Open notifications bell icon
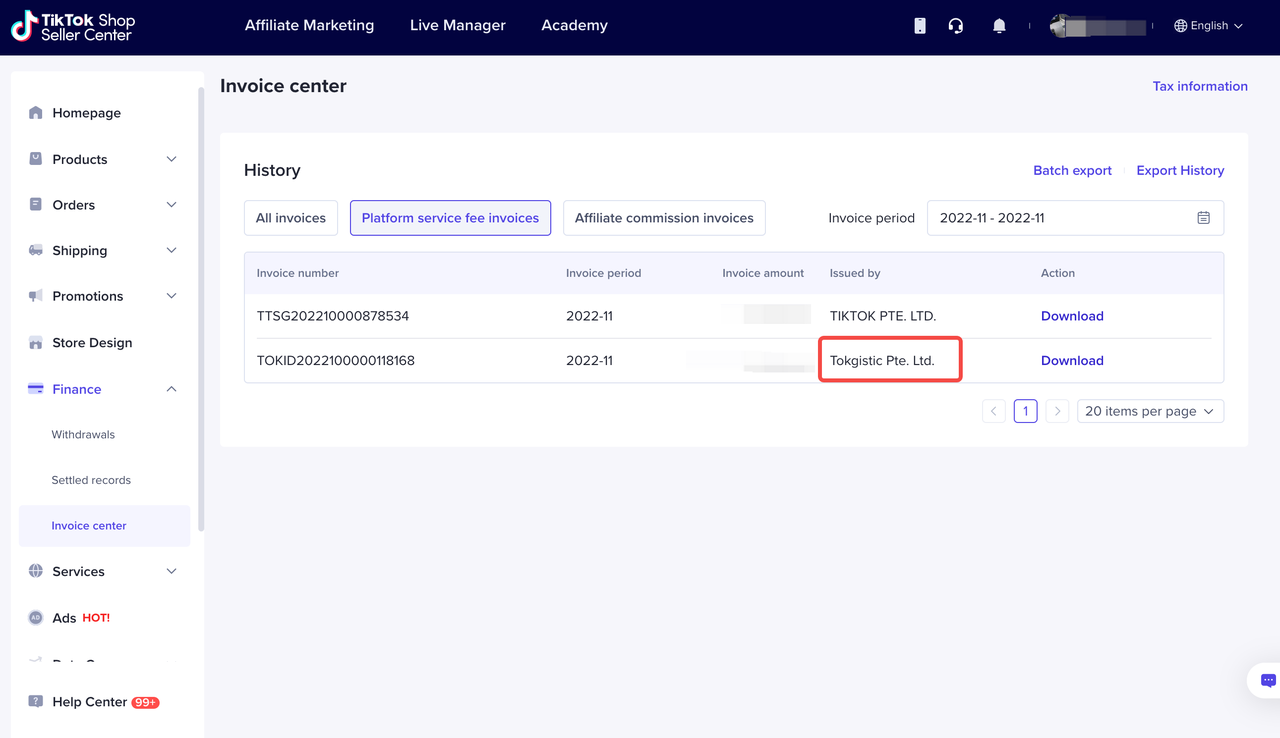The image size is (1280, 738). coord(999,26)
